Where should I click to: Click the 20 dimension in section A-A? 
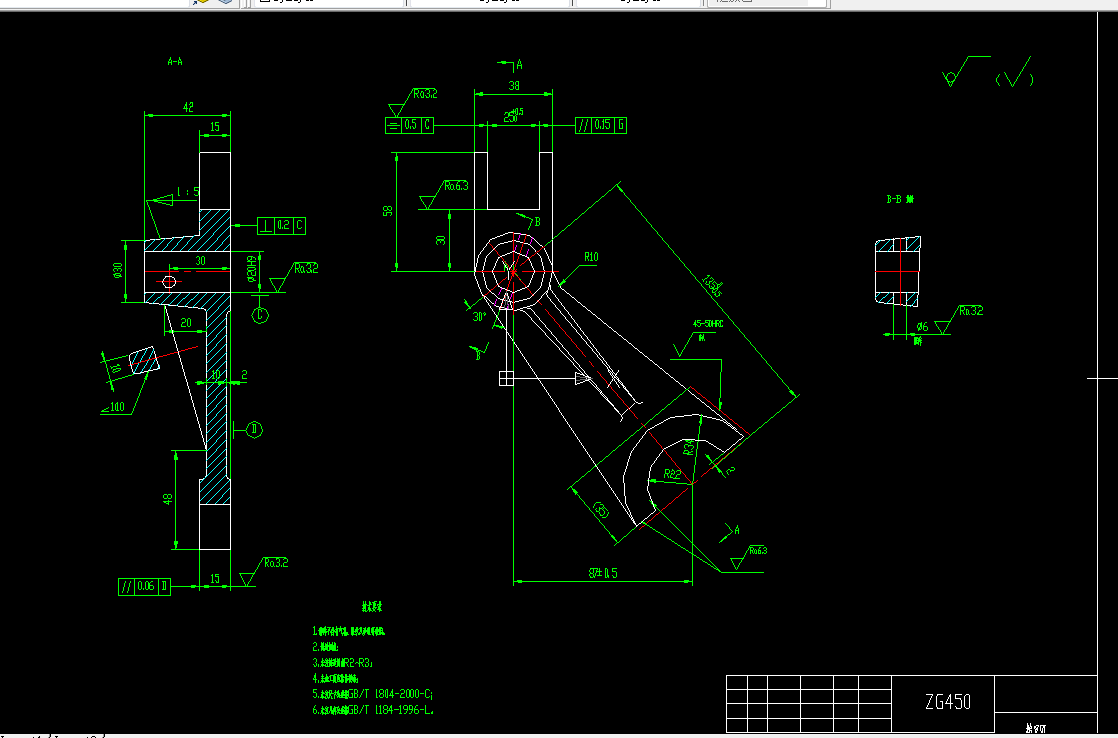pos(185,323)
